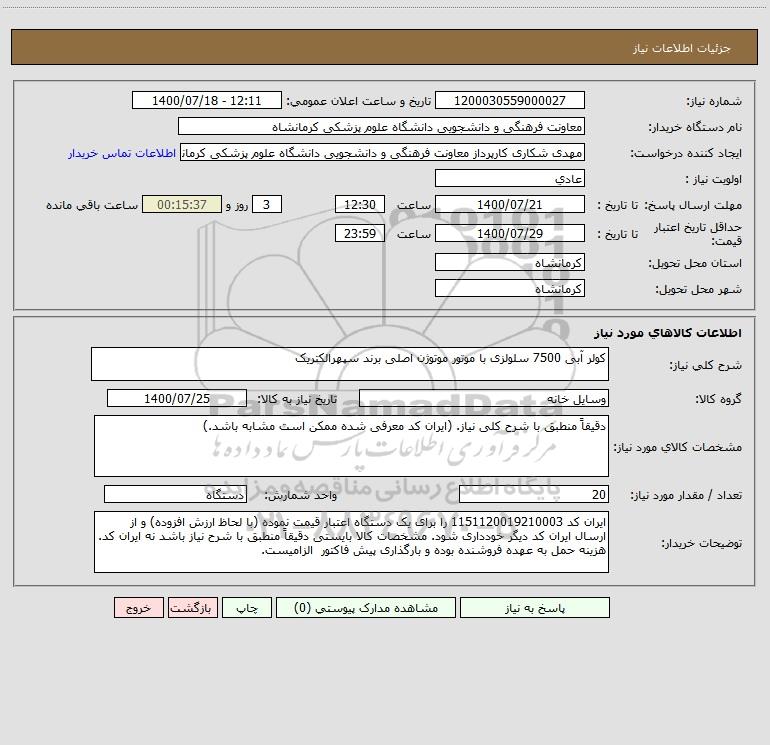Click the label مهلت ارسال پاسخ
Viewport: 770px width, 745px height.
click(693, 205)
